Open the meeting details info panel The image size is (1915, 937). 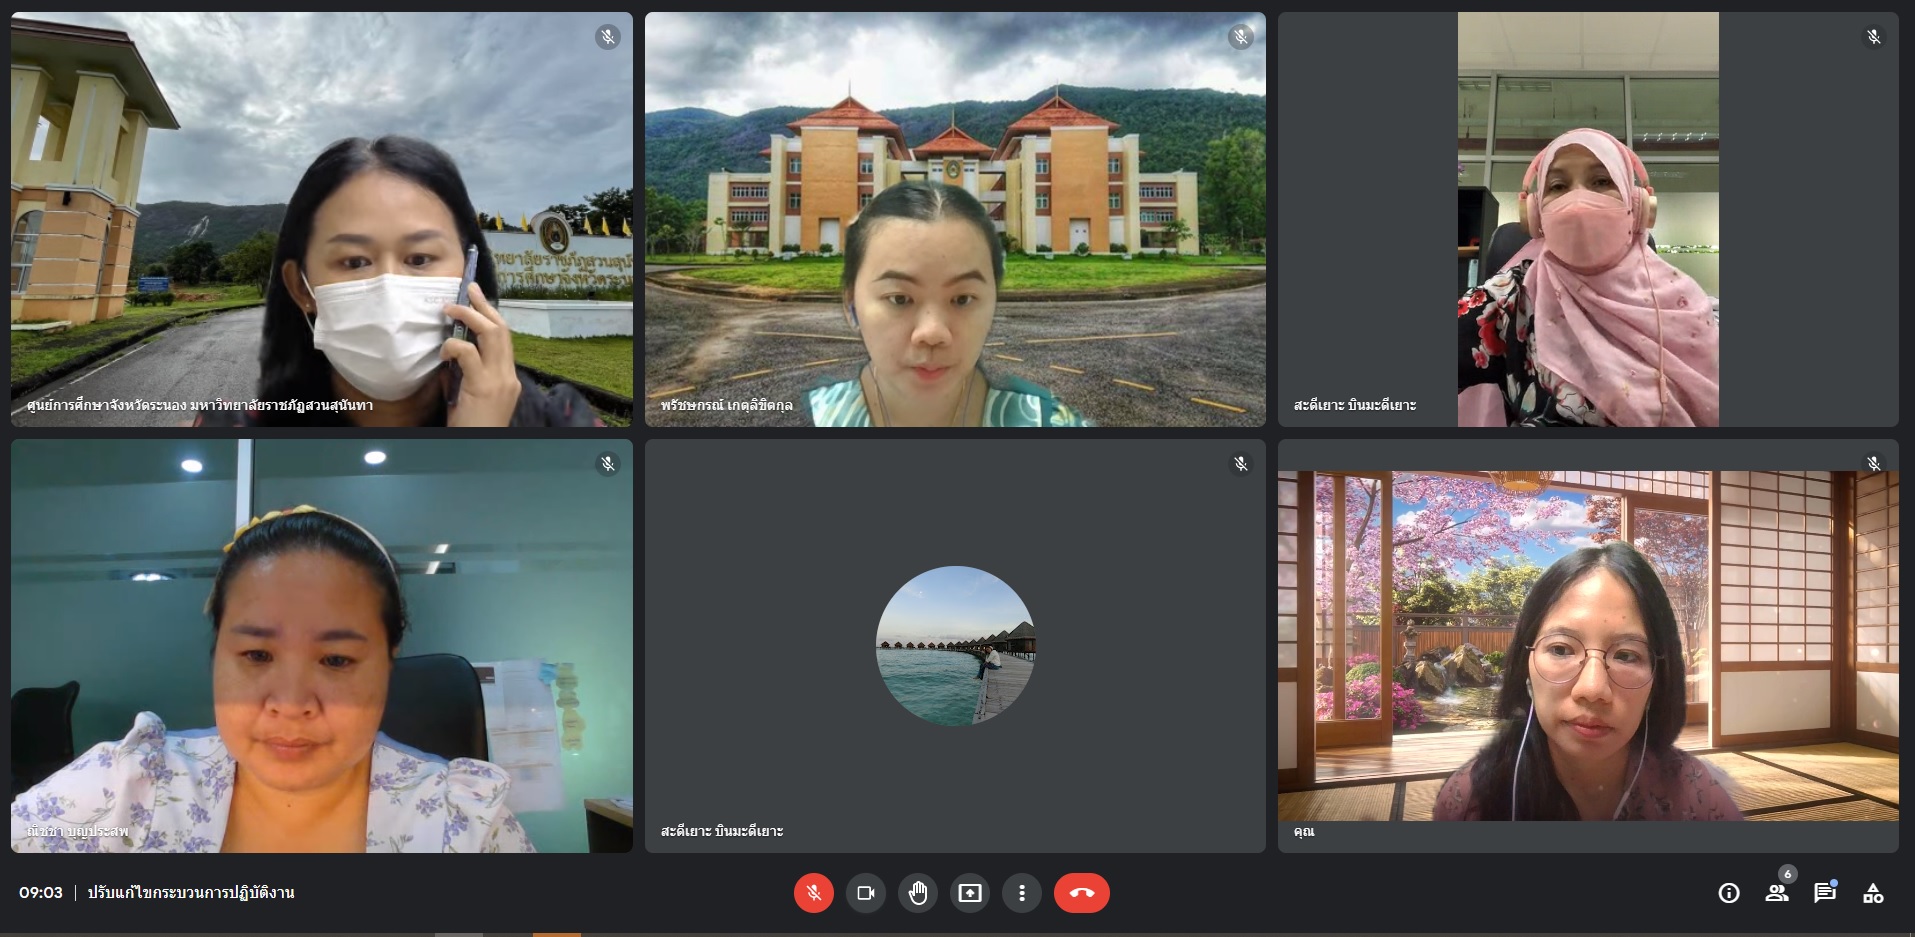pos(1728,893)
